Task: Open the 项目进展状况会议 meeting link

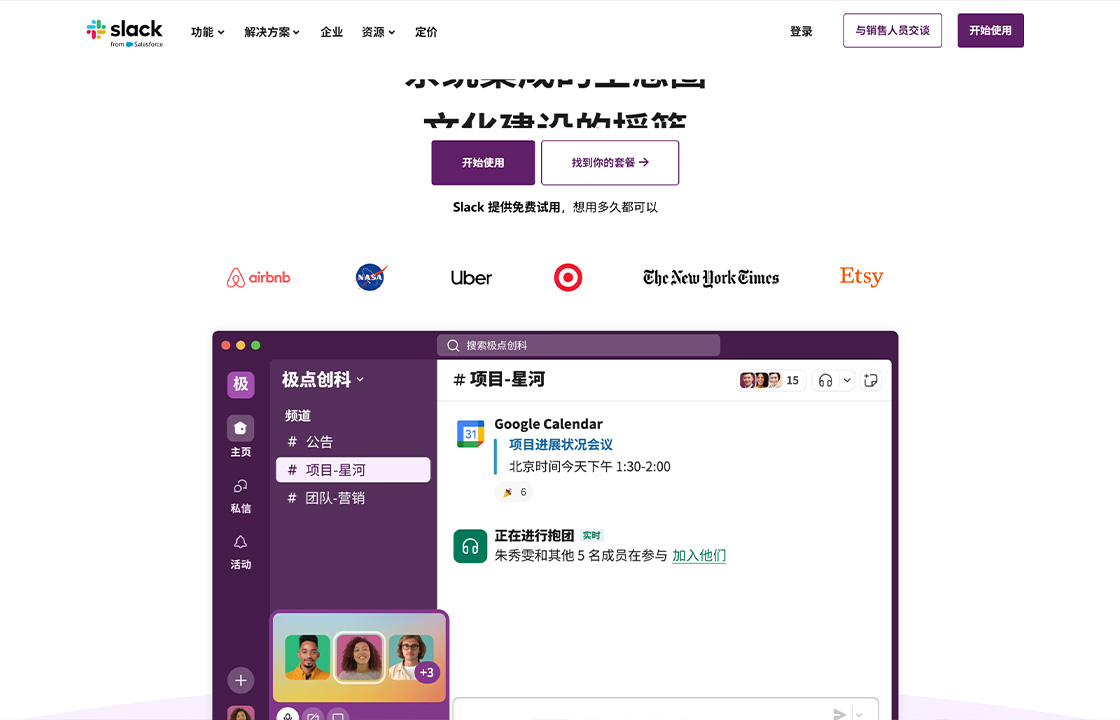Action: click(561, 444)
